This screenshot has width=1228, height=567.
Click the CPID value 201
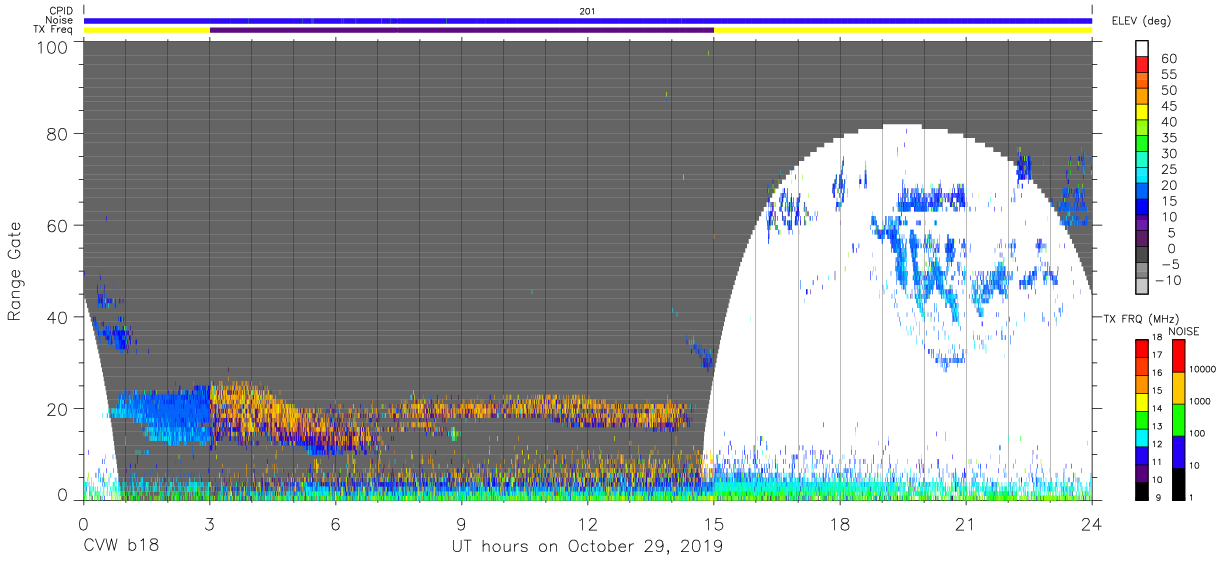pos(586,11)
